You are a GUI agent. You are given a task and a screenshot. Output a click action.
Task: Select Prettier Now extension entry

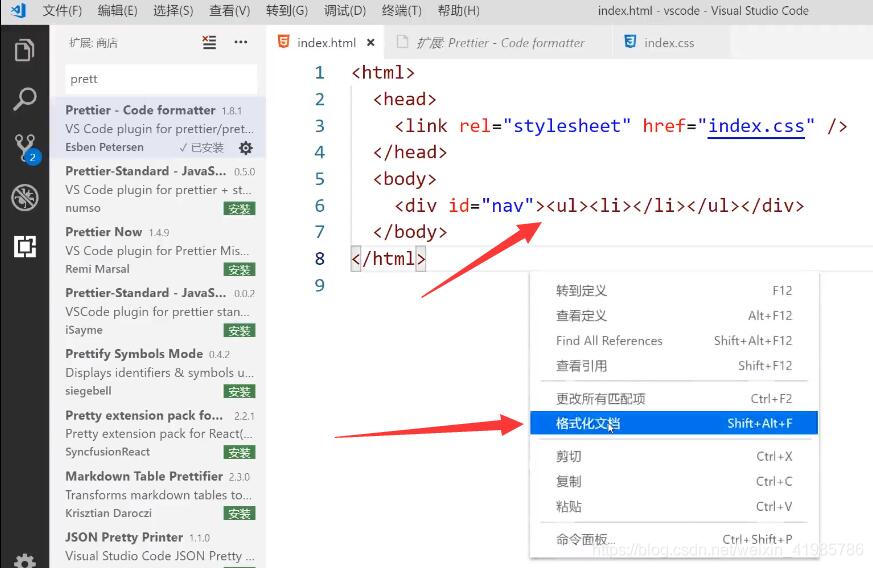pos(158,250)
